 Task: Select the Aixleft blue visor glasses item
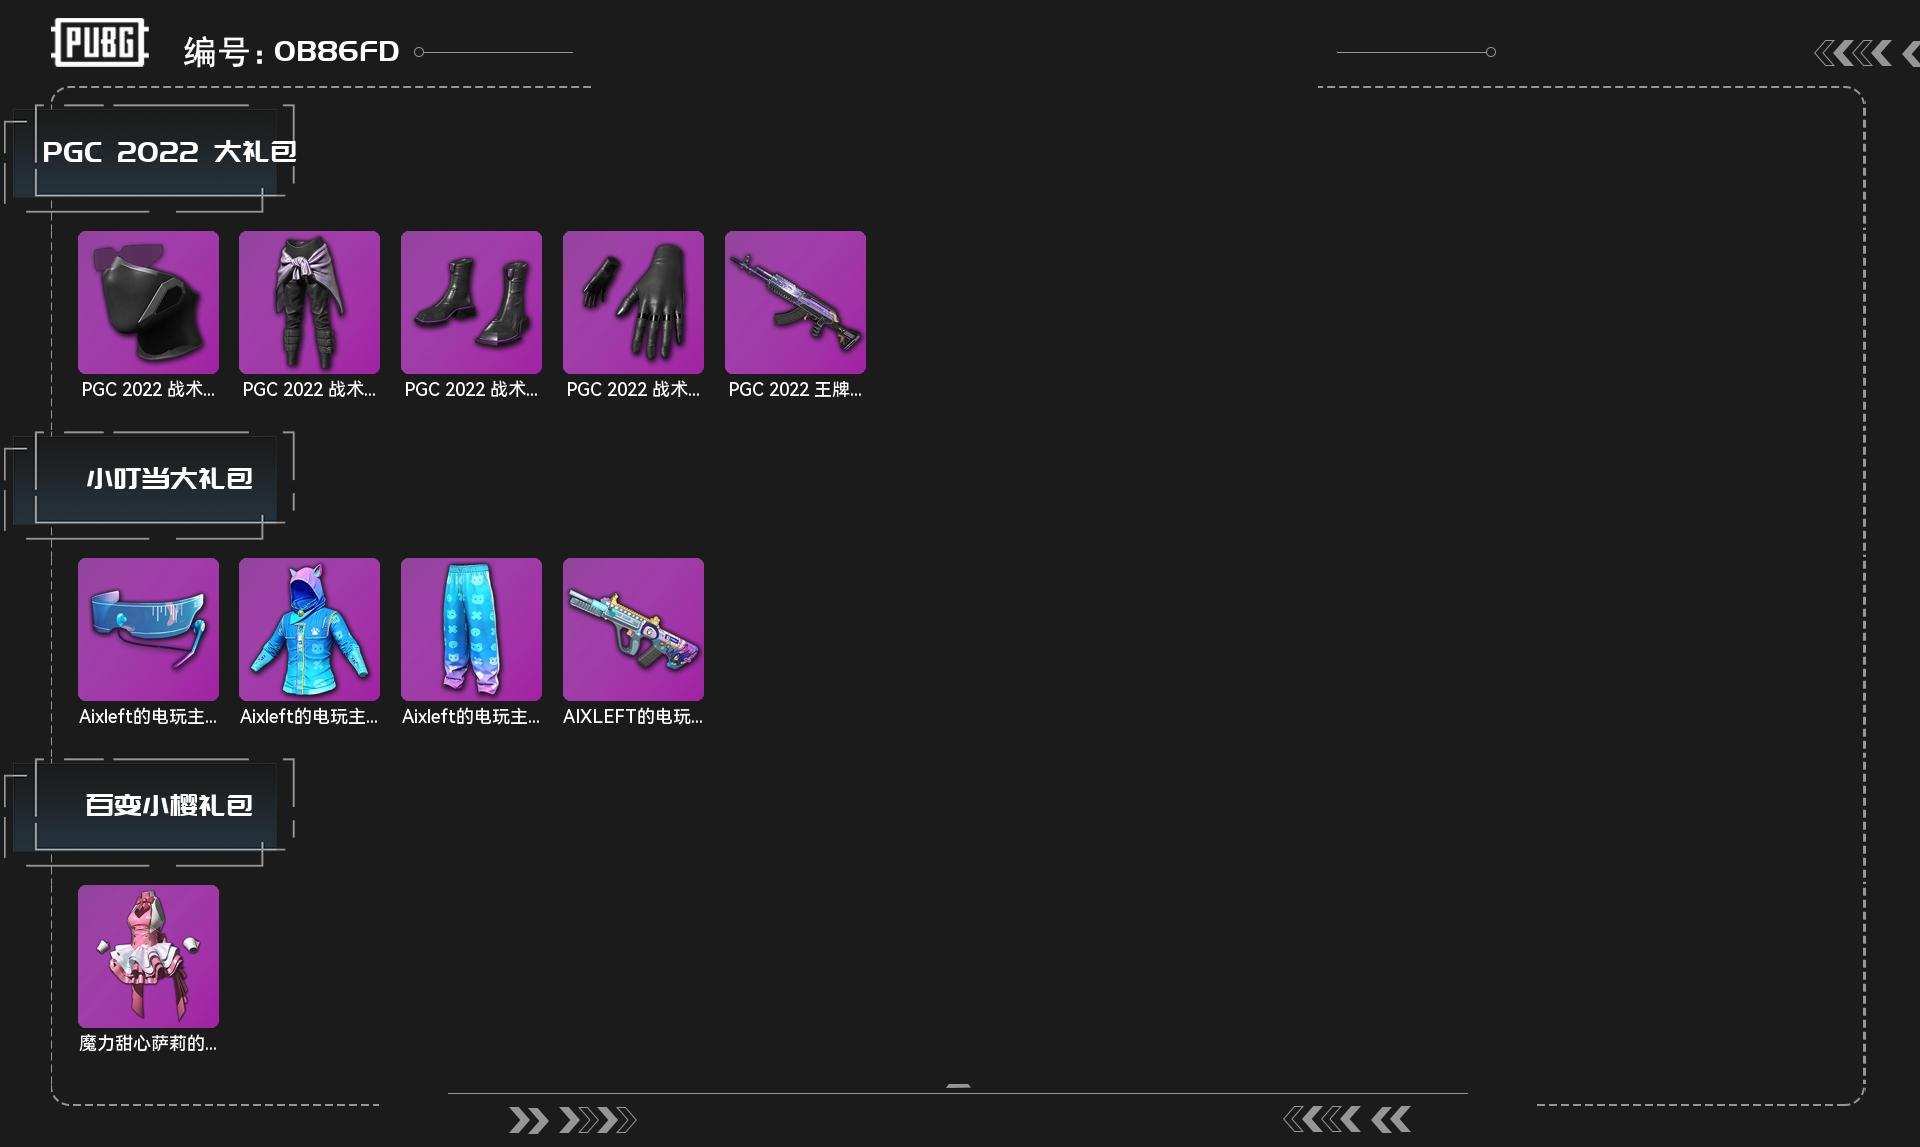click(x=148, y=629)
